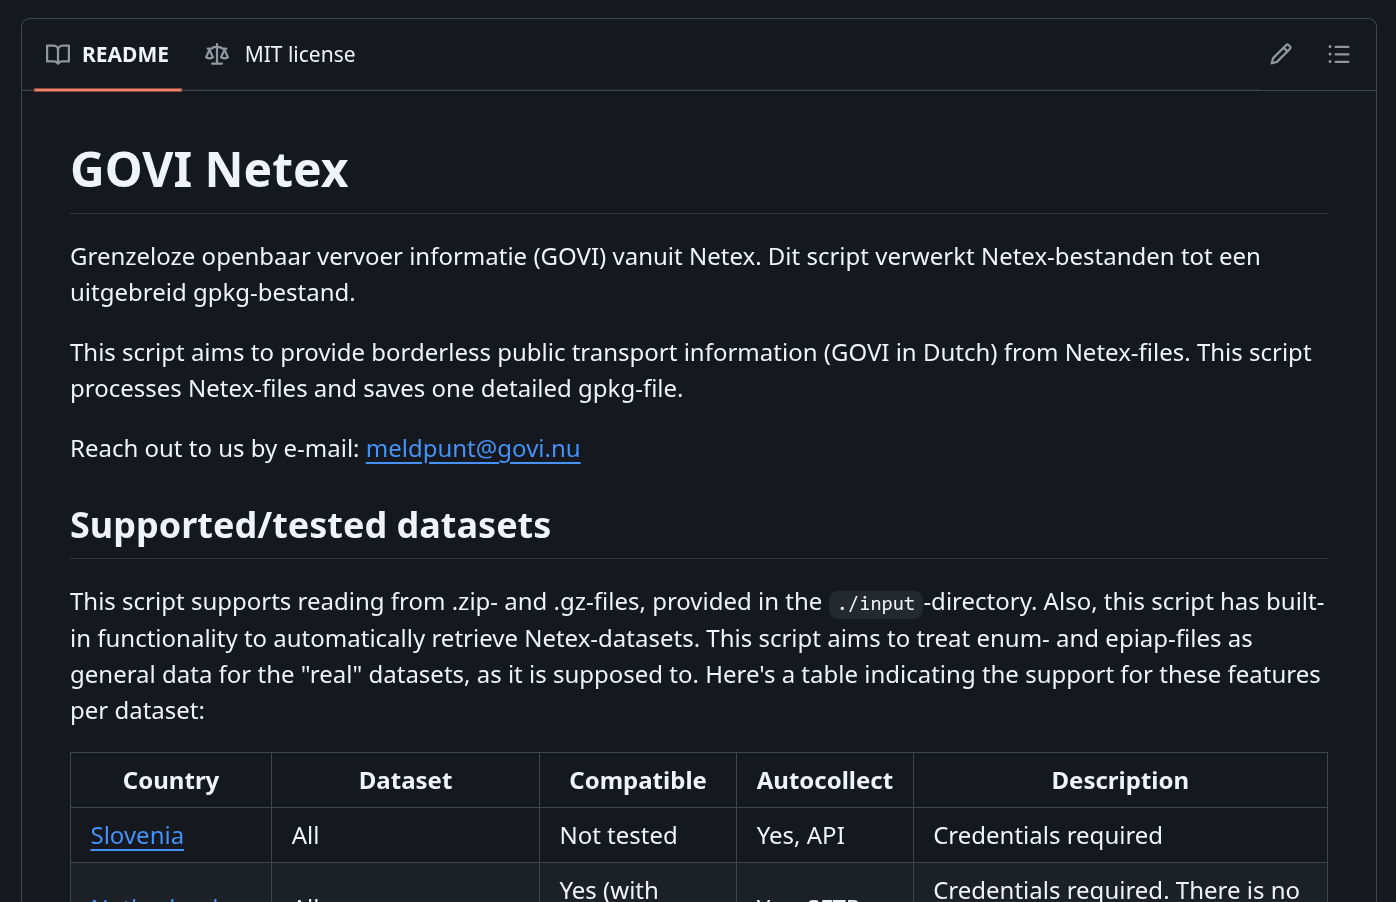
Task: Open the meldpunt@govi.nu email link
Action: click(x=473, y=449)
